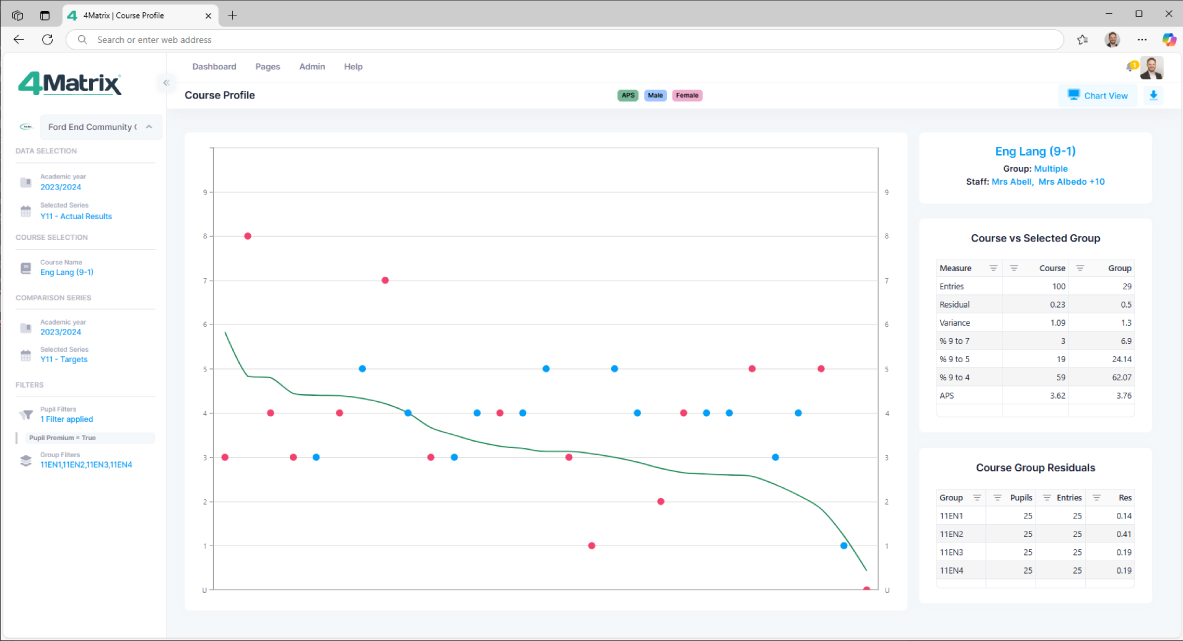
Task: Click the Mrs Abell staff link
Action: coord(1011,182)
